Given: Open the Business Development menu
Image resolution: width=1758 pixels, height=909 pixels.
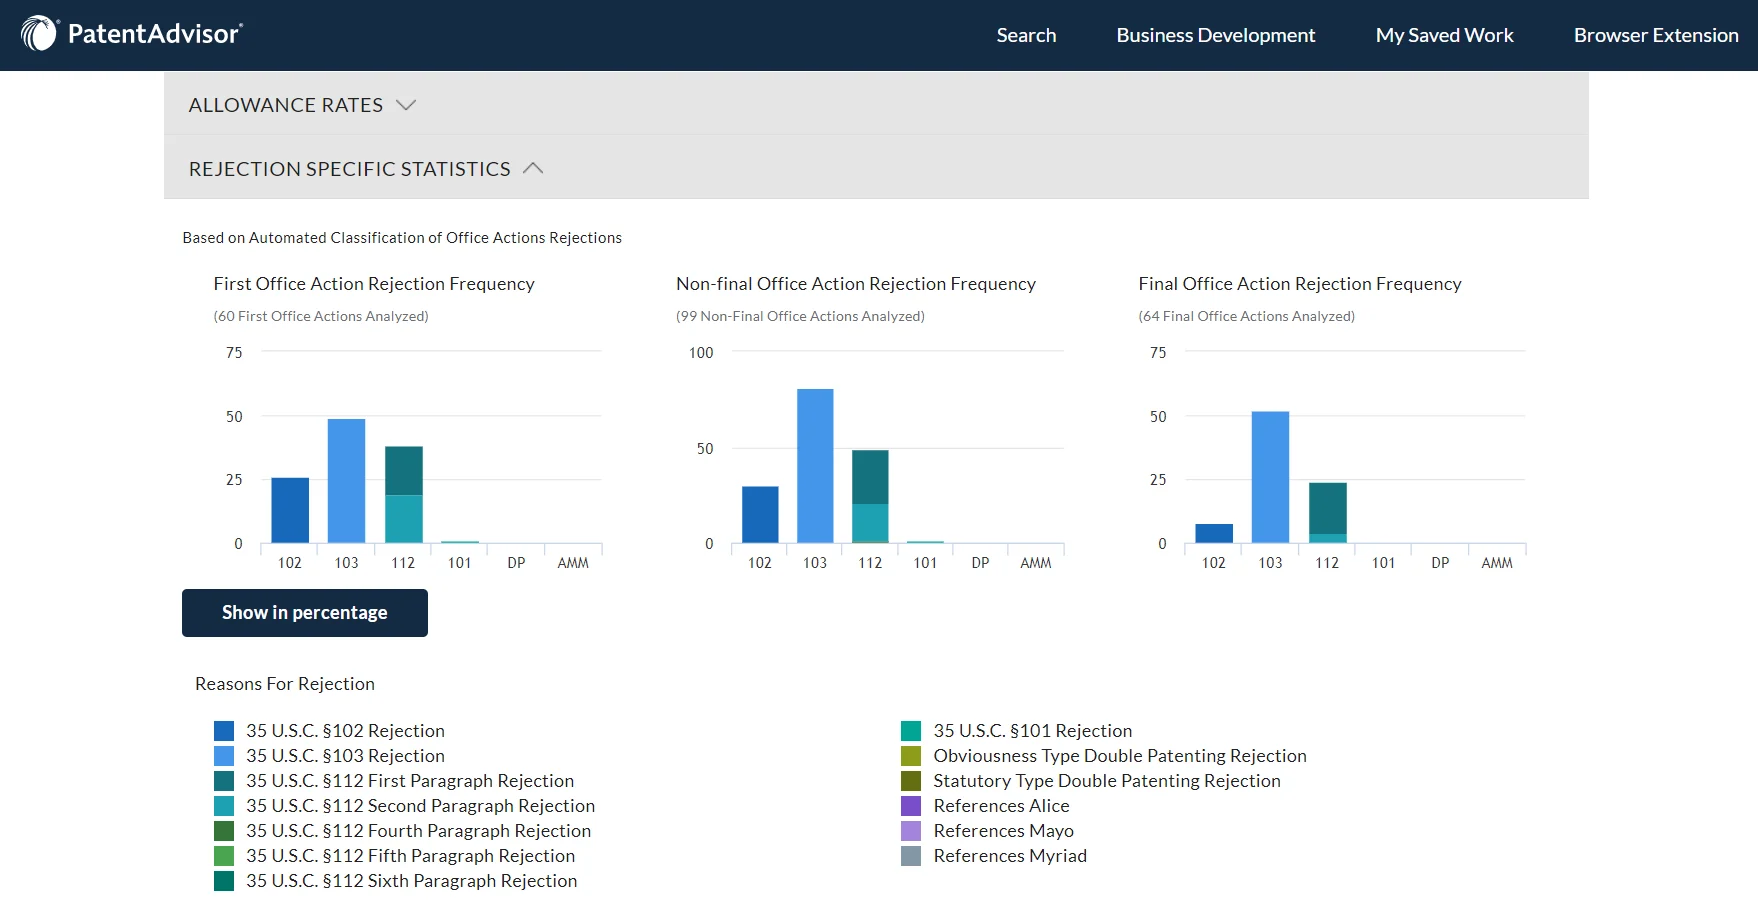Looking at the screenshot, I should pos(1215,35).
